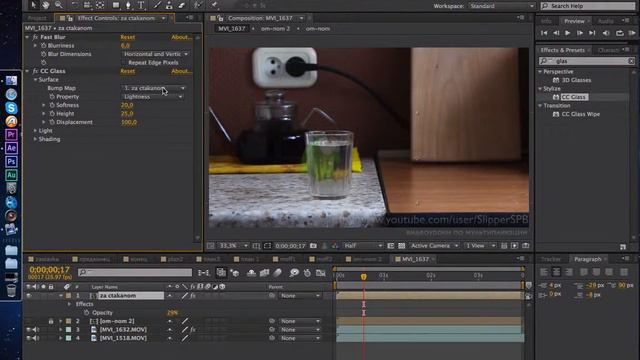Select the Eraser tool

[182, 5]
